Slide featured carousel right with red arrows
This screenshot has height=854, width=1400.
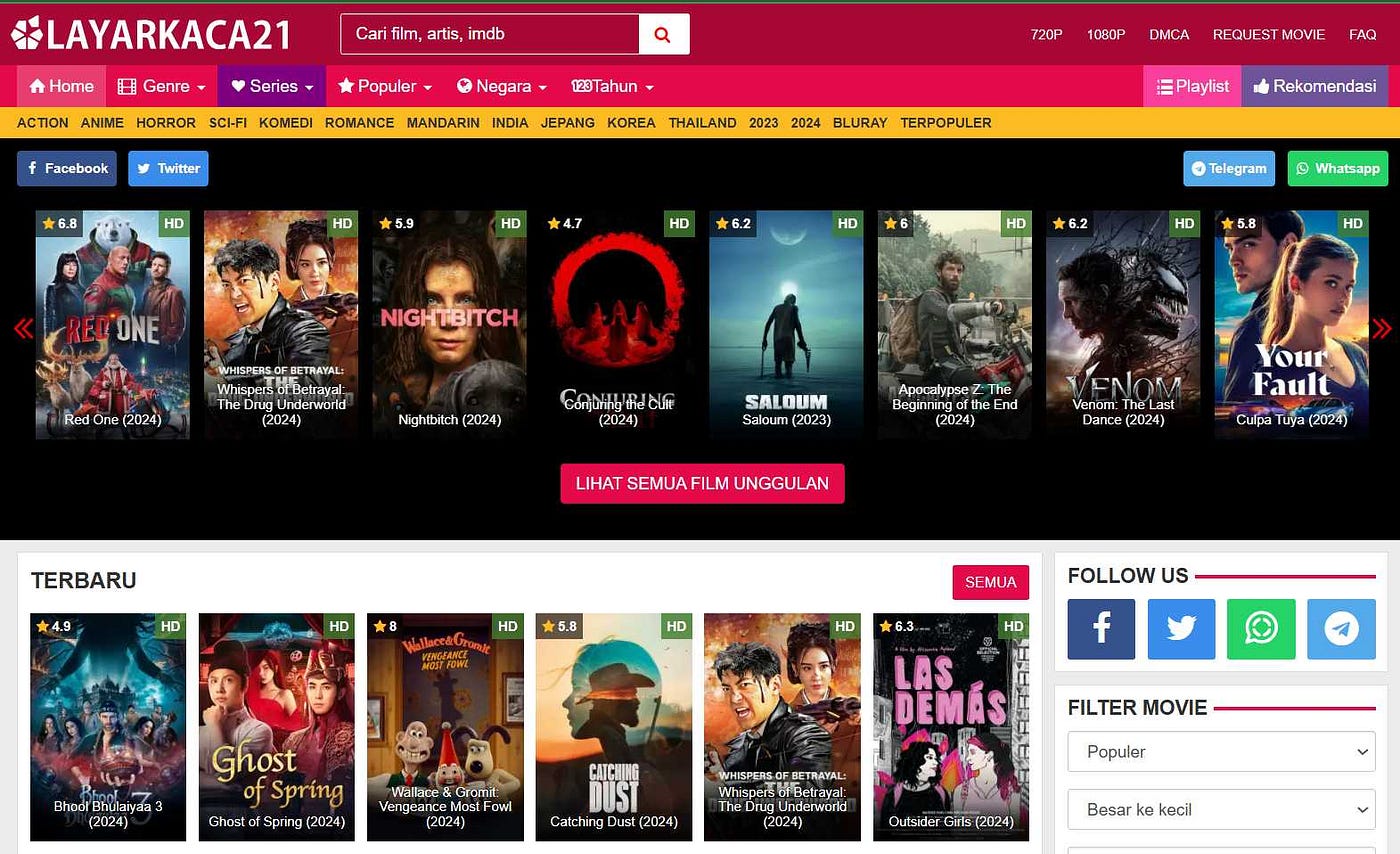[x=1381, y=328]
